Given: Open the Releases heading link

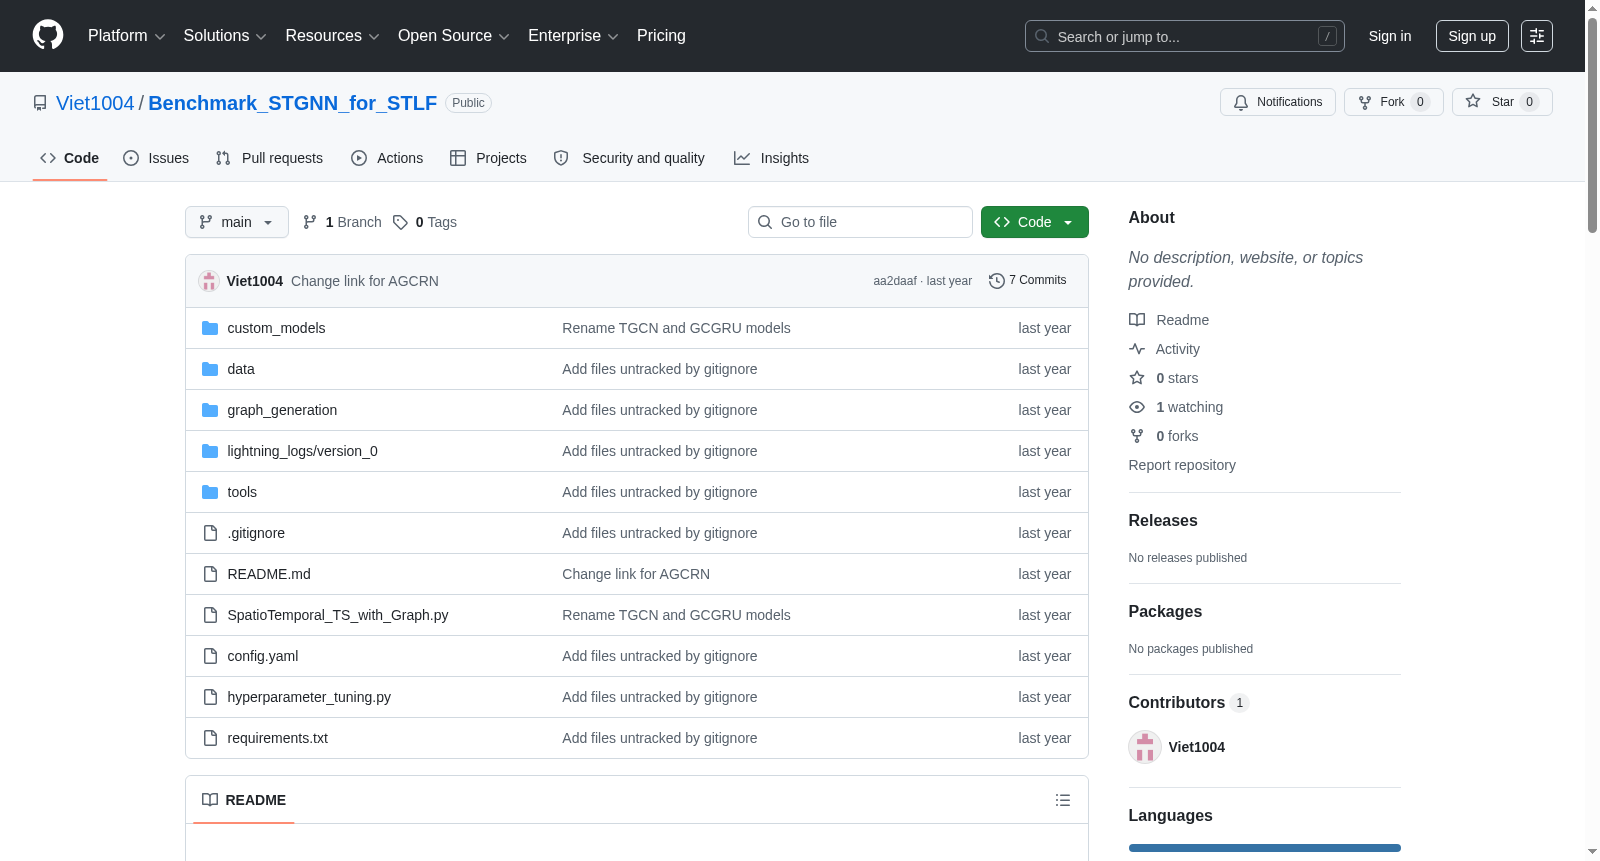Looking at the screenshot, I should (x=1163, y=520).
